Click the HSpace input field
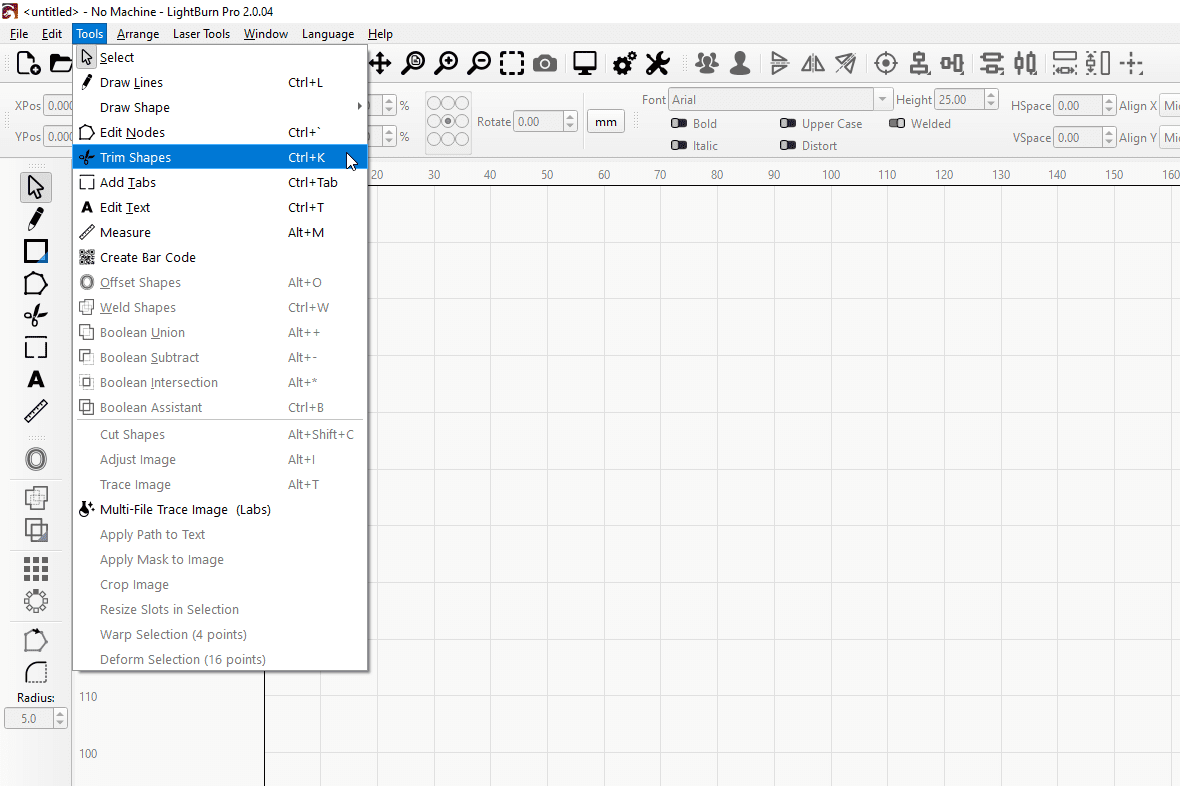The image size is (1180, 786). pyautogui.click(x=1078, y=105)
